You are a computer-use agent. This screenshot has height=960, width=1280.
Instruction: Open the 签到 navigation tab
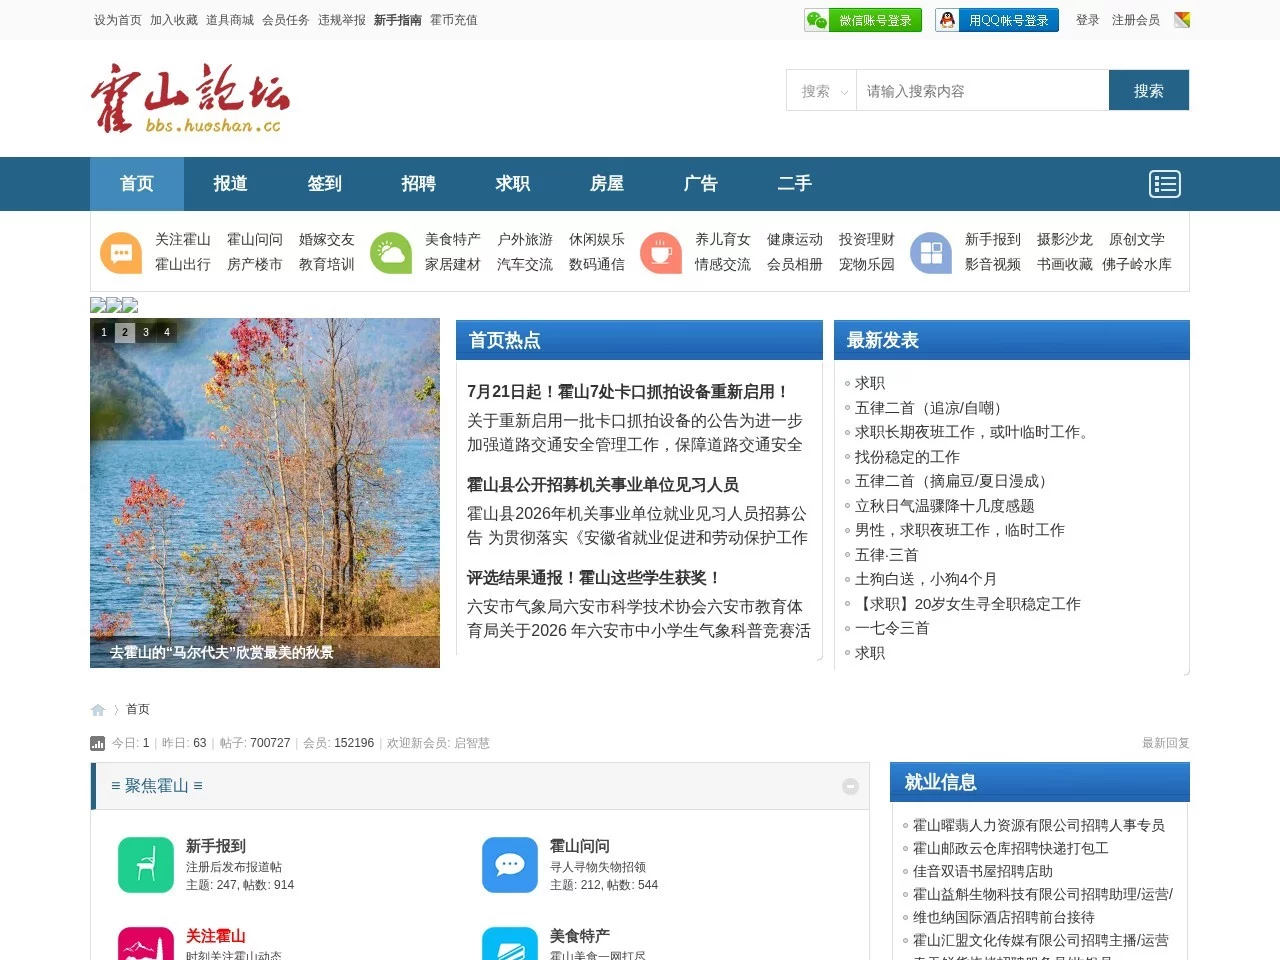tap(325, 184)
